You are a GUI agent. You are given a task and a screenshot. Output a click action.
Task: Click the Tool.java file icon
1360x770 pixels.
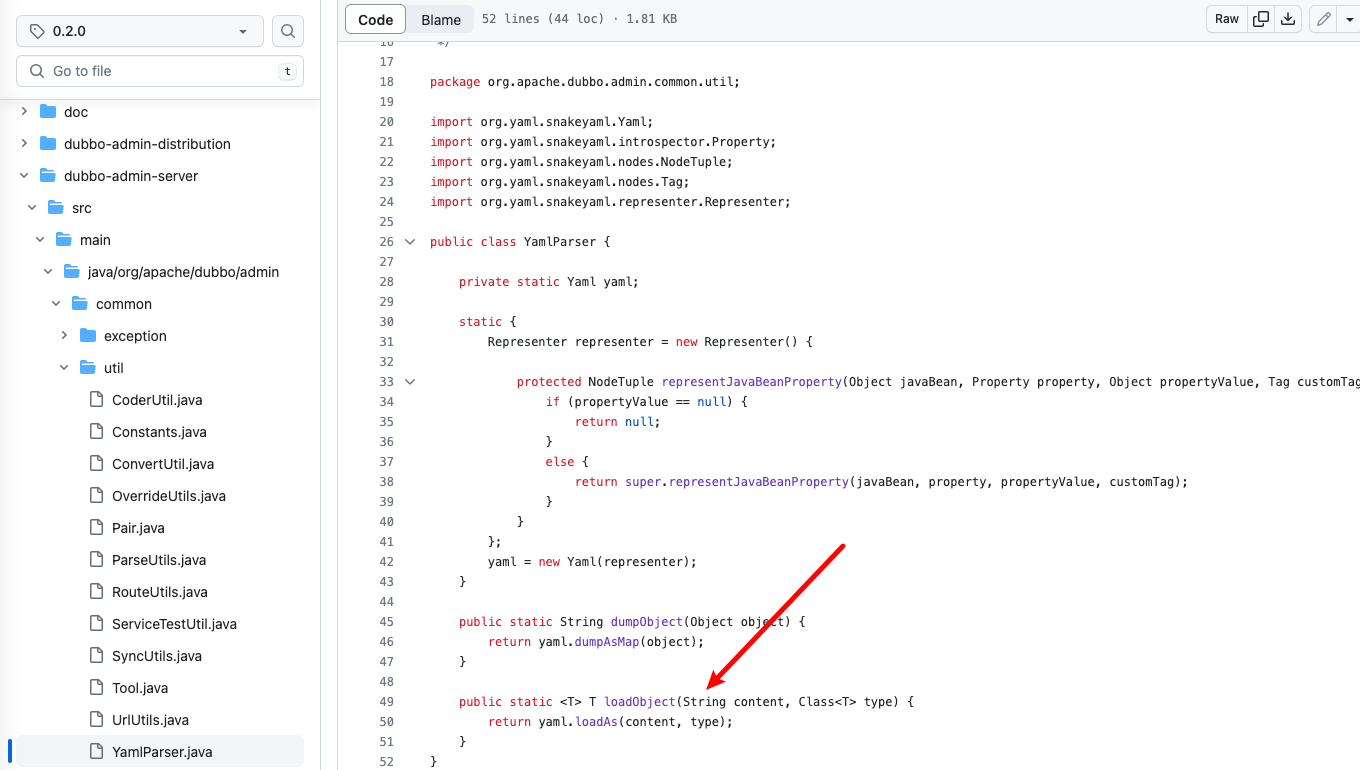pyautogui.click(x=96, y=688)
